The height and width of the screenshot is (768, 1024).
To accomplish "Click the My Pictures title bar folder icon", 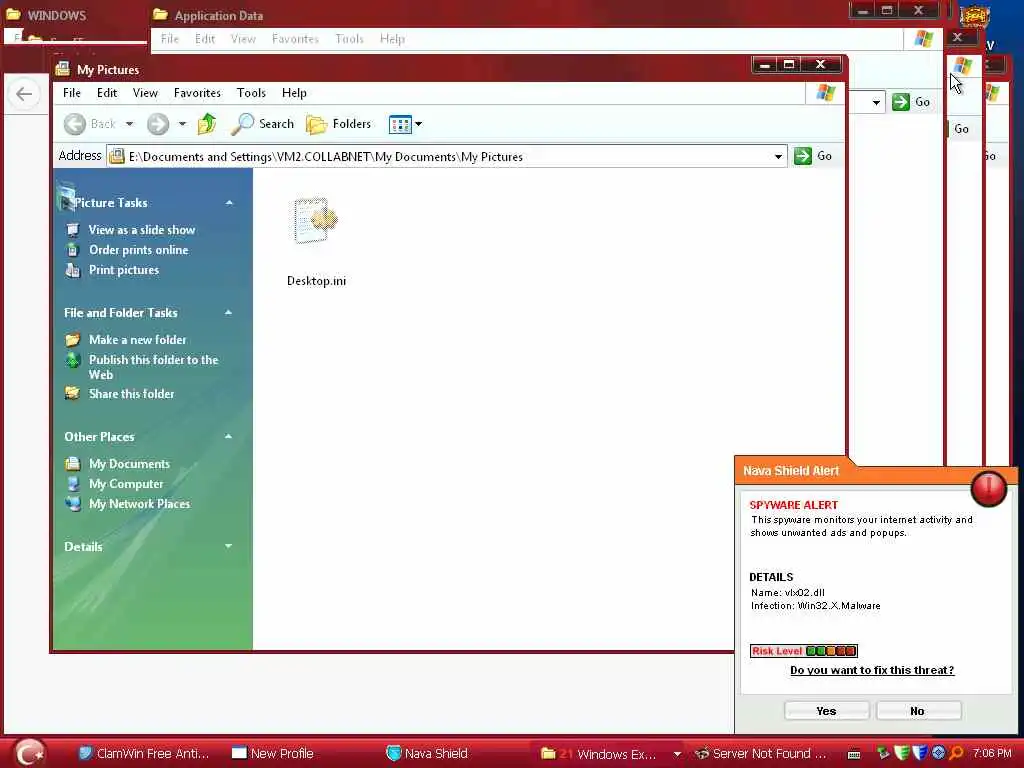I will tap(63, 69).
